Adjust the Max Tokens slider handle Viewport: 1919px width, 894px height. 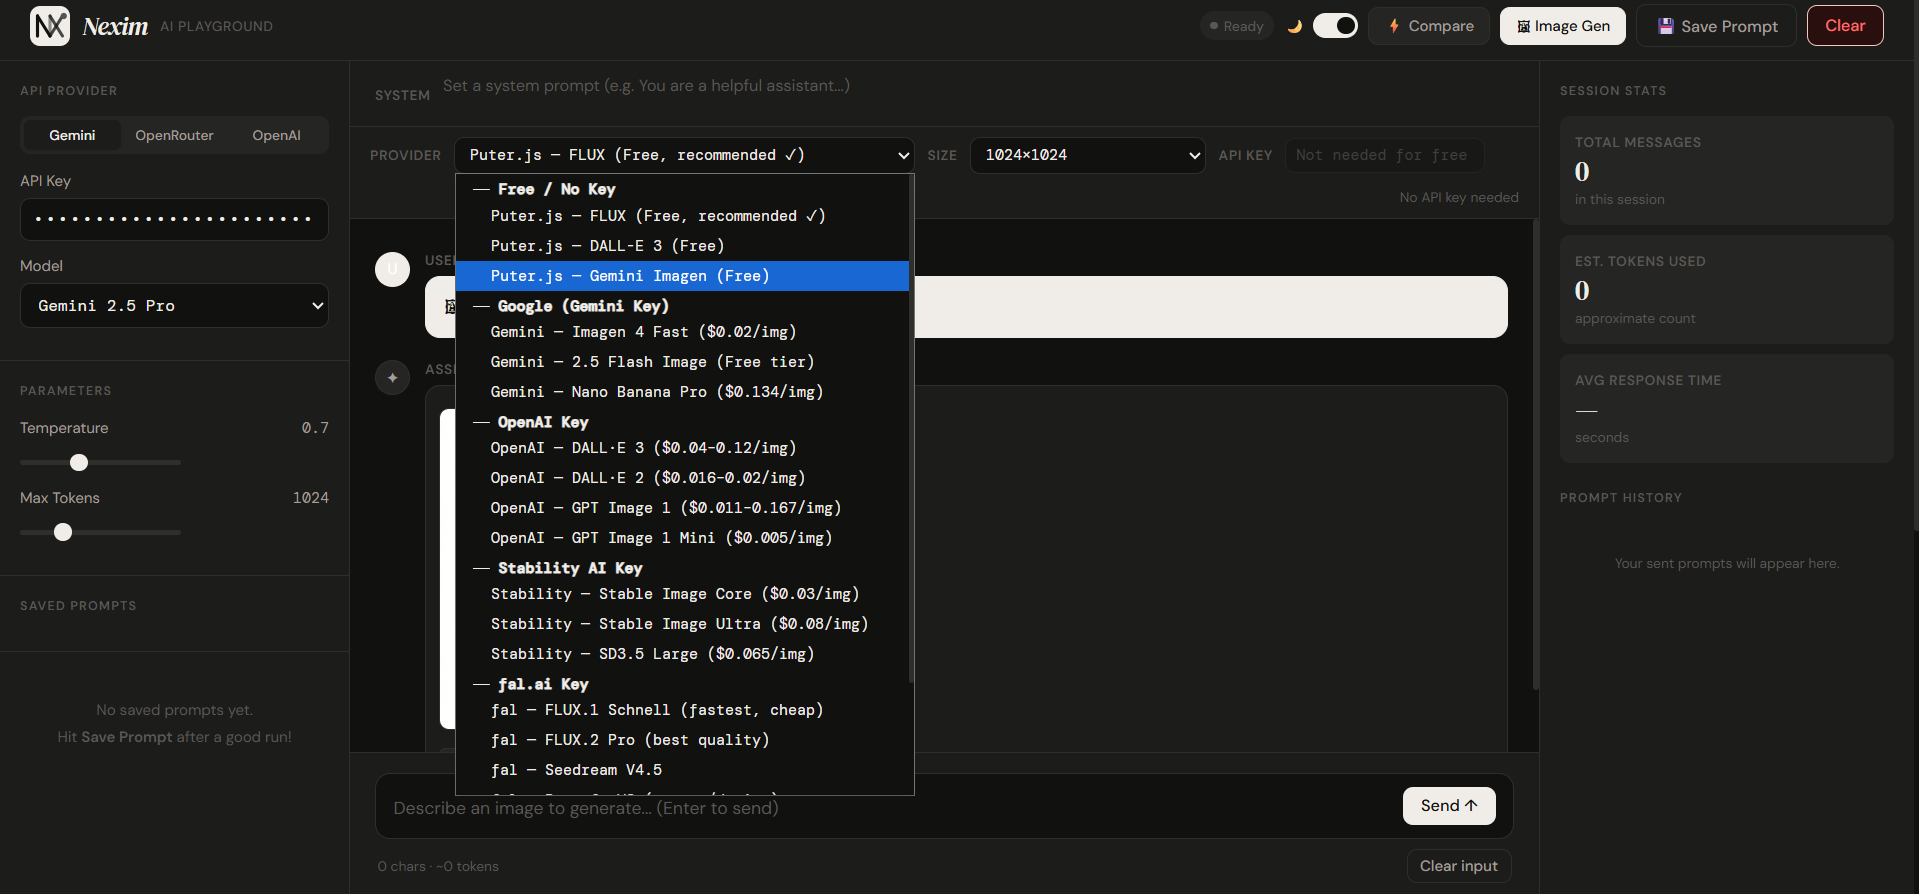[63, 532]
